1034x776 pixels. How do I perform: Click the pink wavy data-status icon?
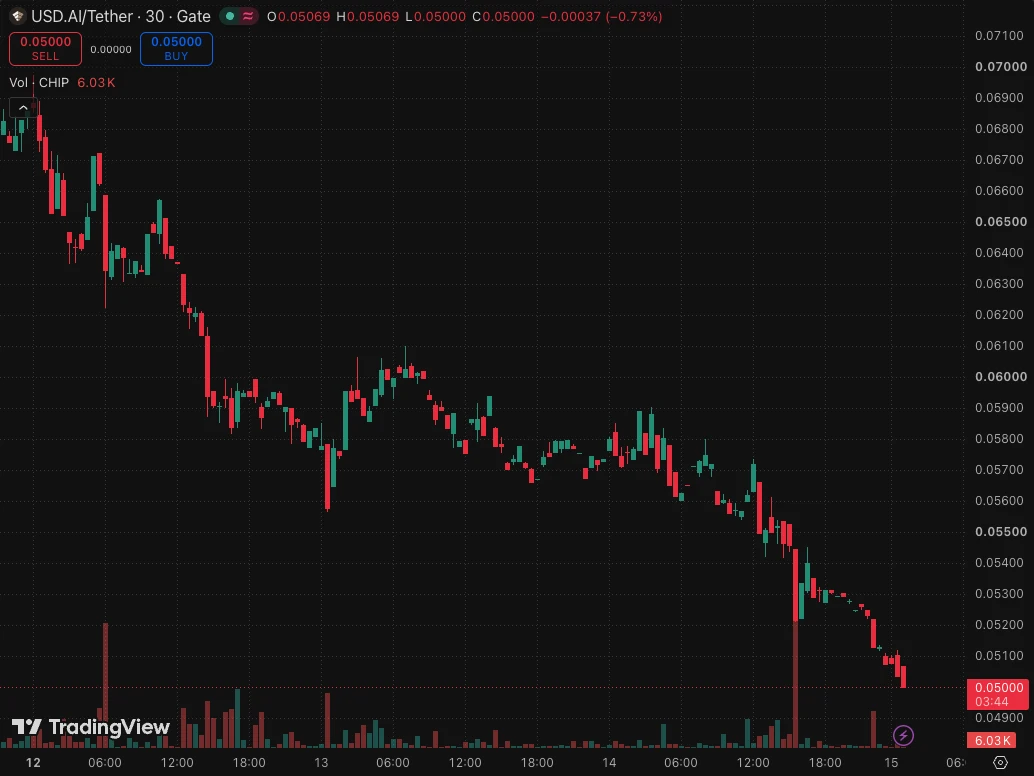[248, 16]
